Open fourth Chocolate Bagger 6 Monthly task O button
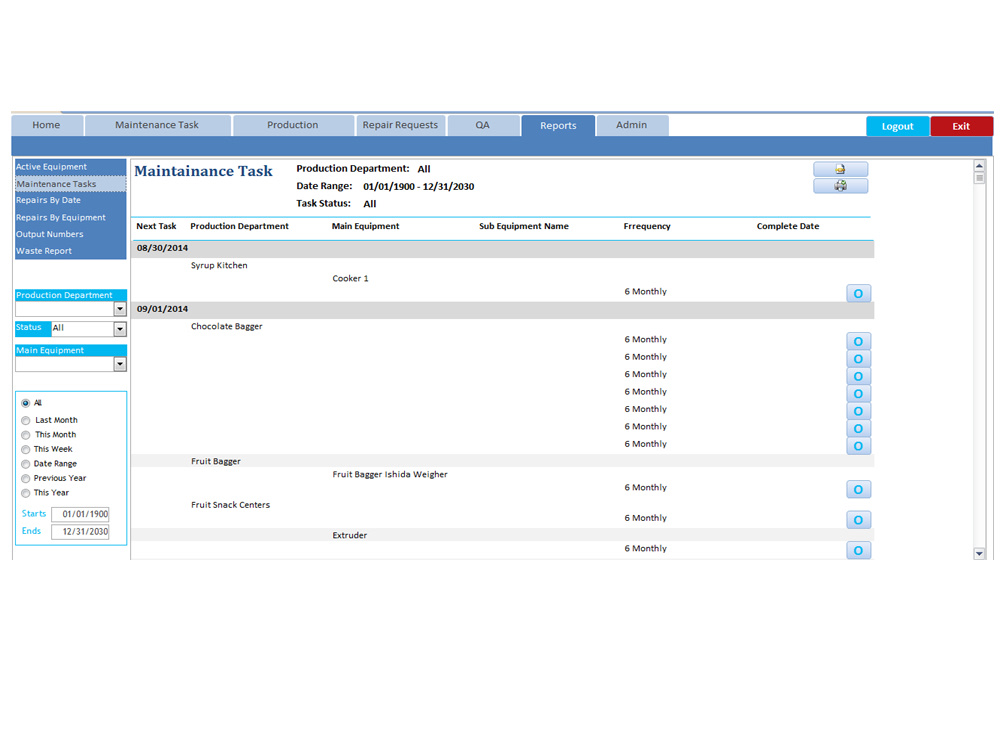Screen dimensions: 1000x750 point(858,393)
